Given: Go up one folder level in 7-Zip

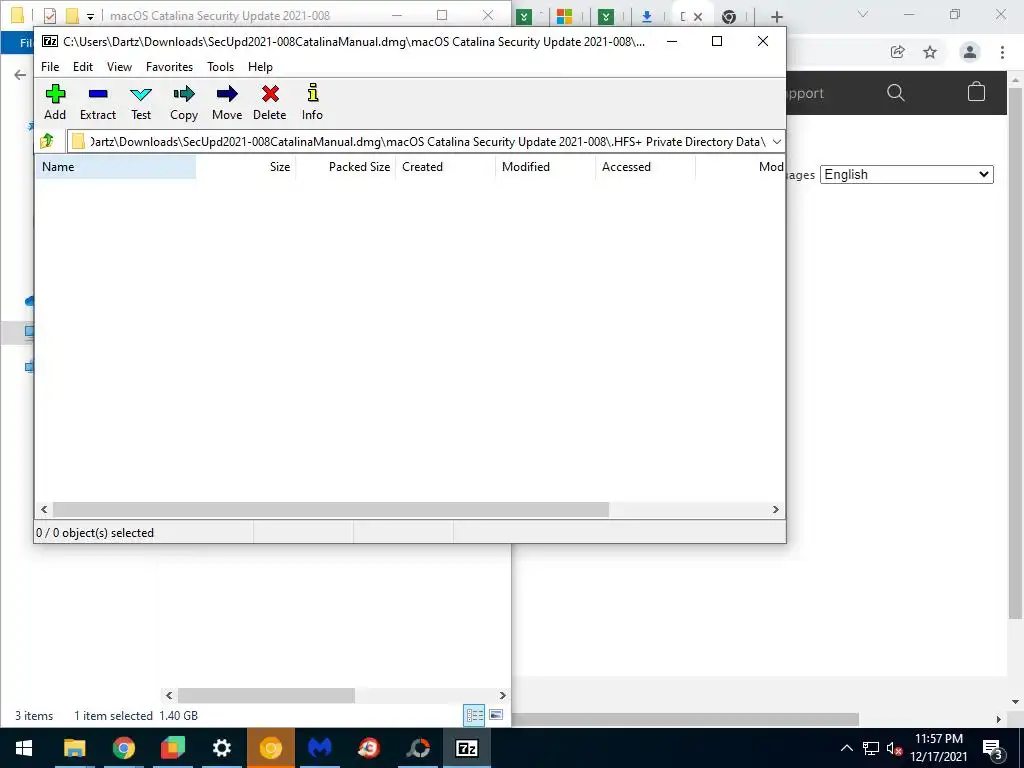Looking at the screenshot, I should (47, 141).
